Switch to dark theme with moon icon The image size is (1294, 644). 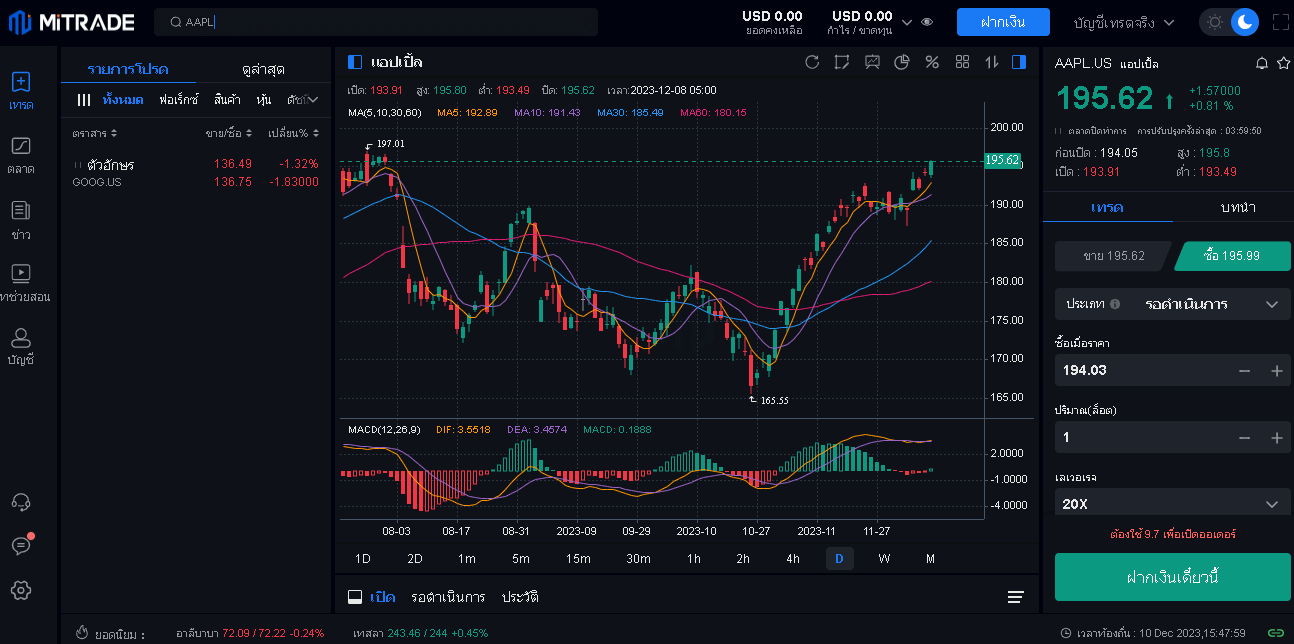pos(1244,22)
